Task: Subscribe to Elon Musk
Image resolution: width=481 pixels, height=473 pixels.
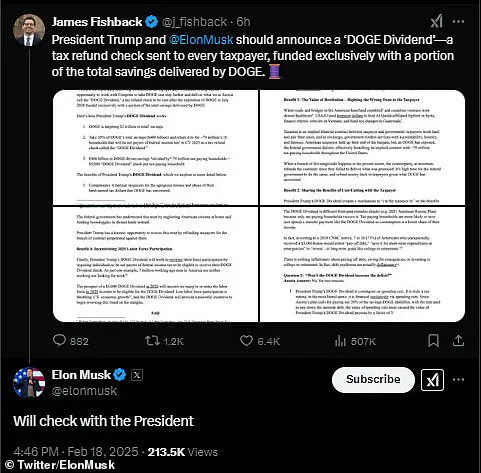Action: 373,379
